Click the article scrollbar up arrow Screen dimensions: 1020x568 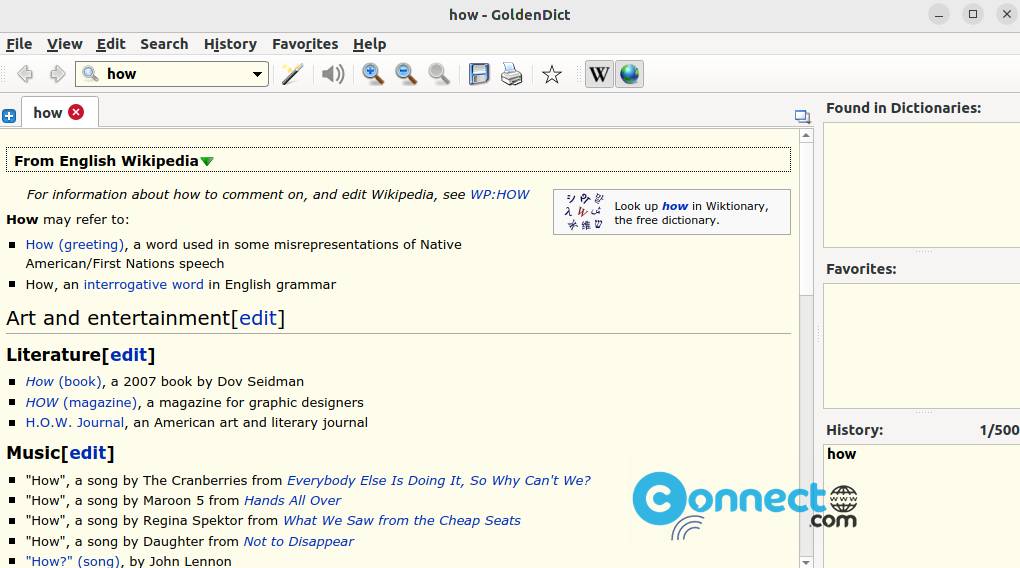pos(806,135)
